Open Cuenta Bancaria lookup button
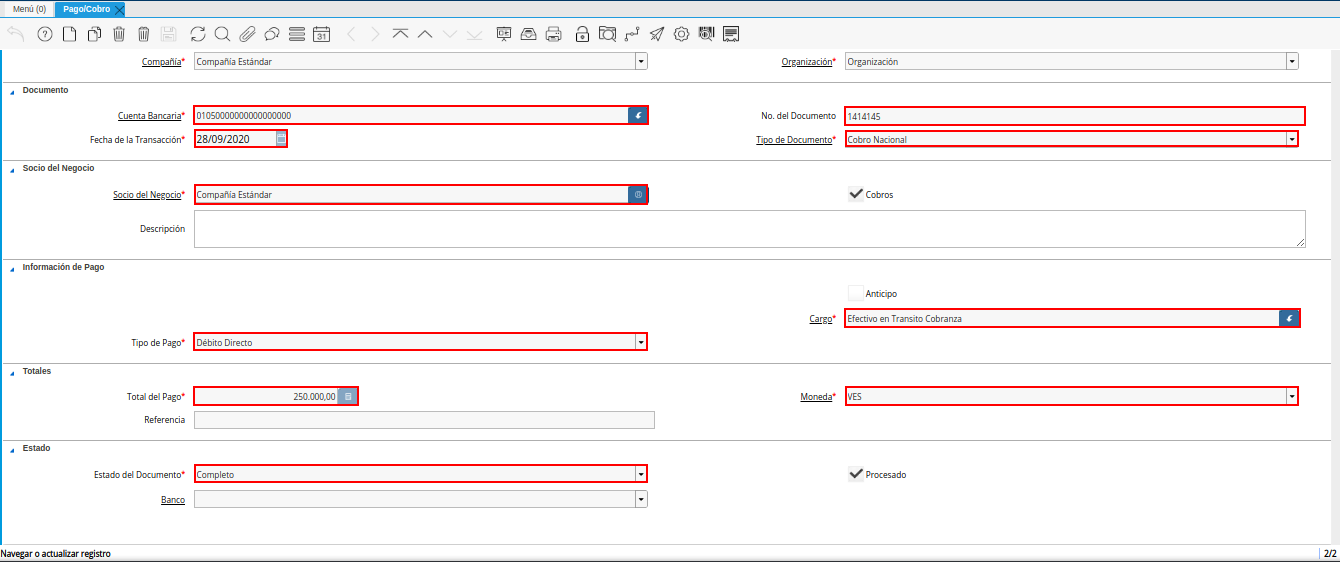This screenshot has height=562, width=1340. (638, 115)
